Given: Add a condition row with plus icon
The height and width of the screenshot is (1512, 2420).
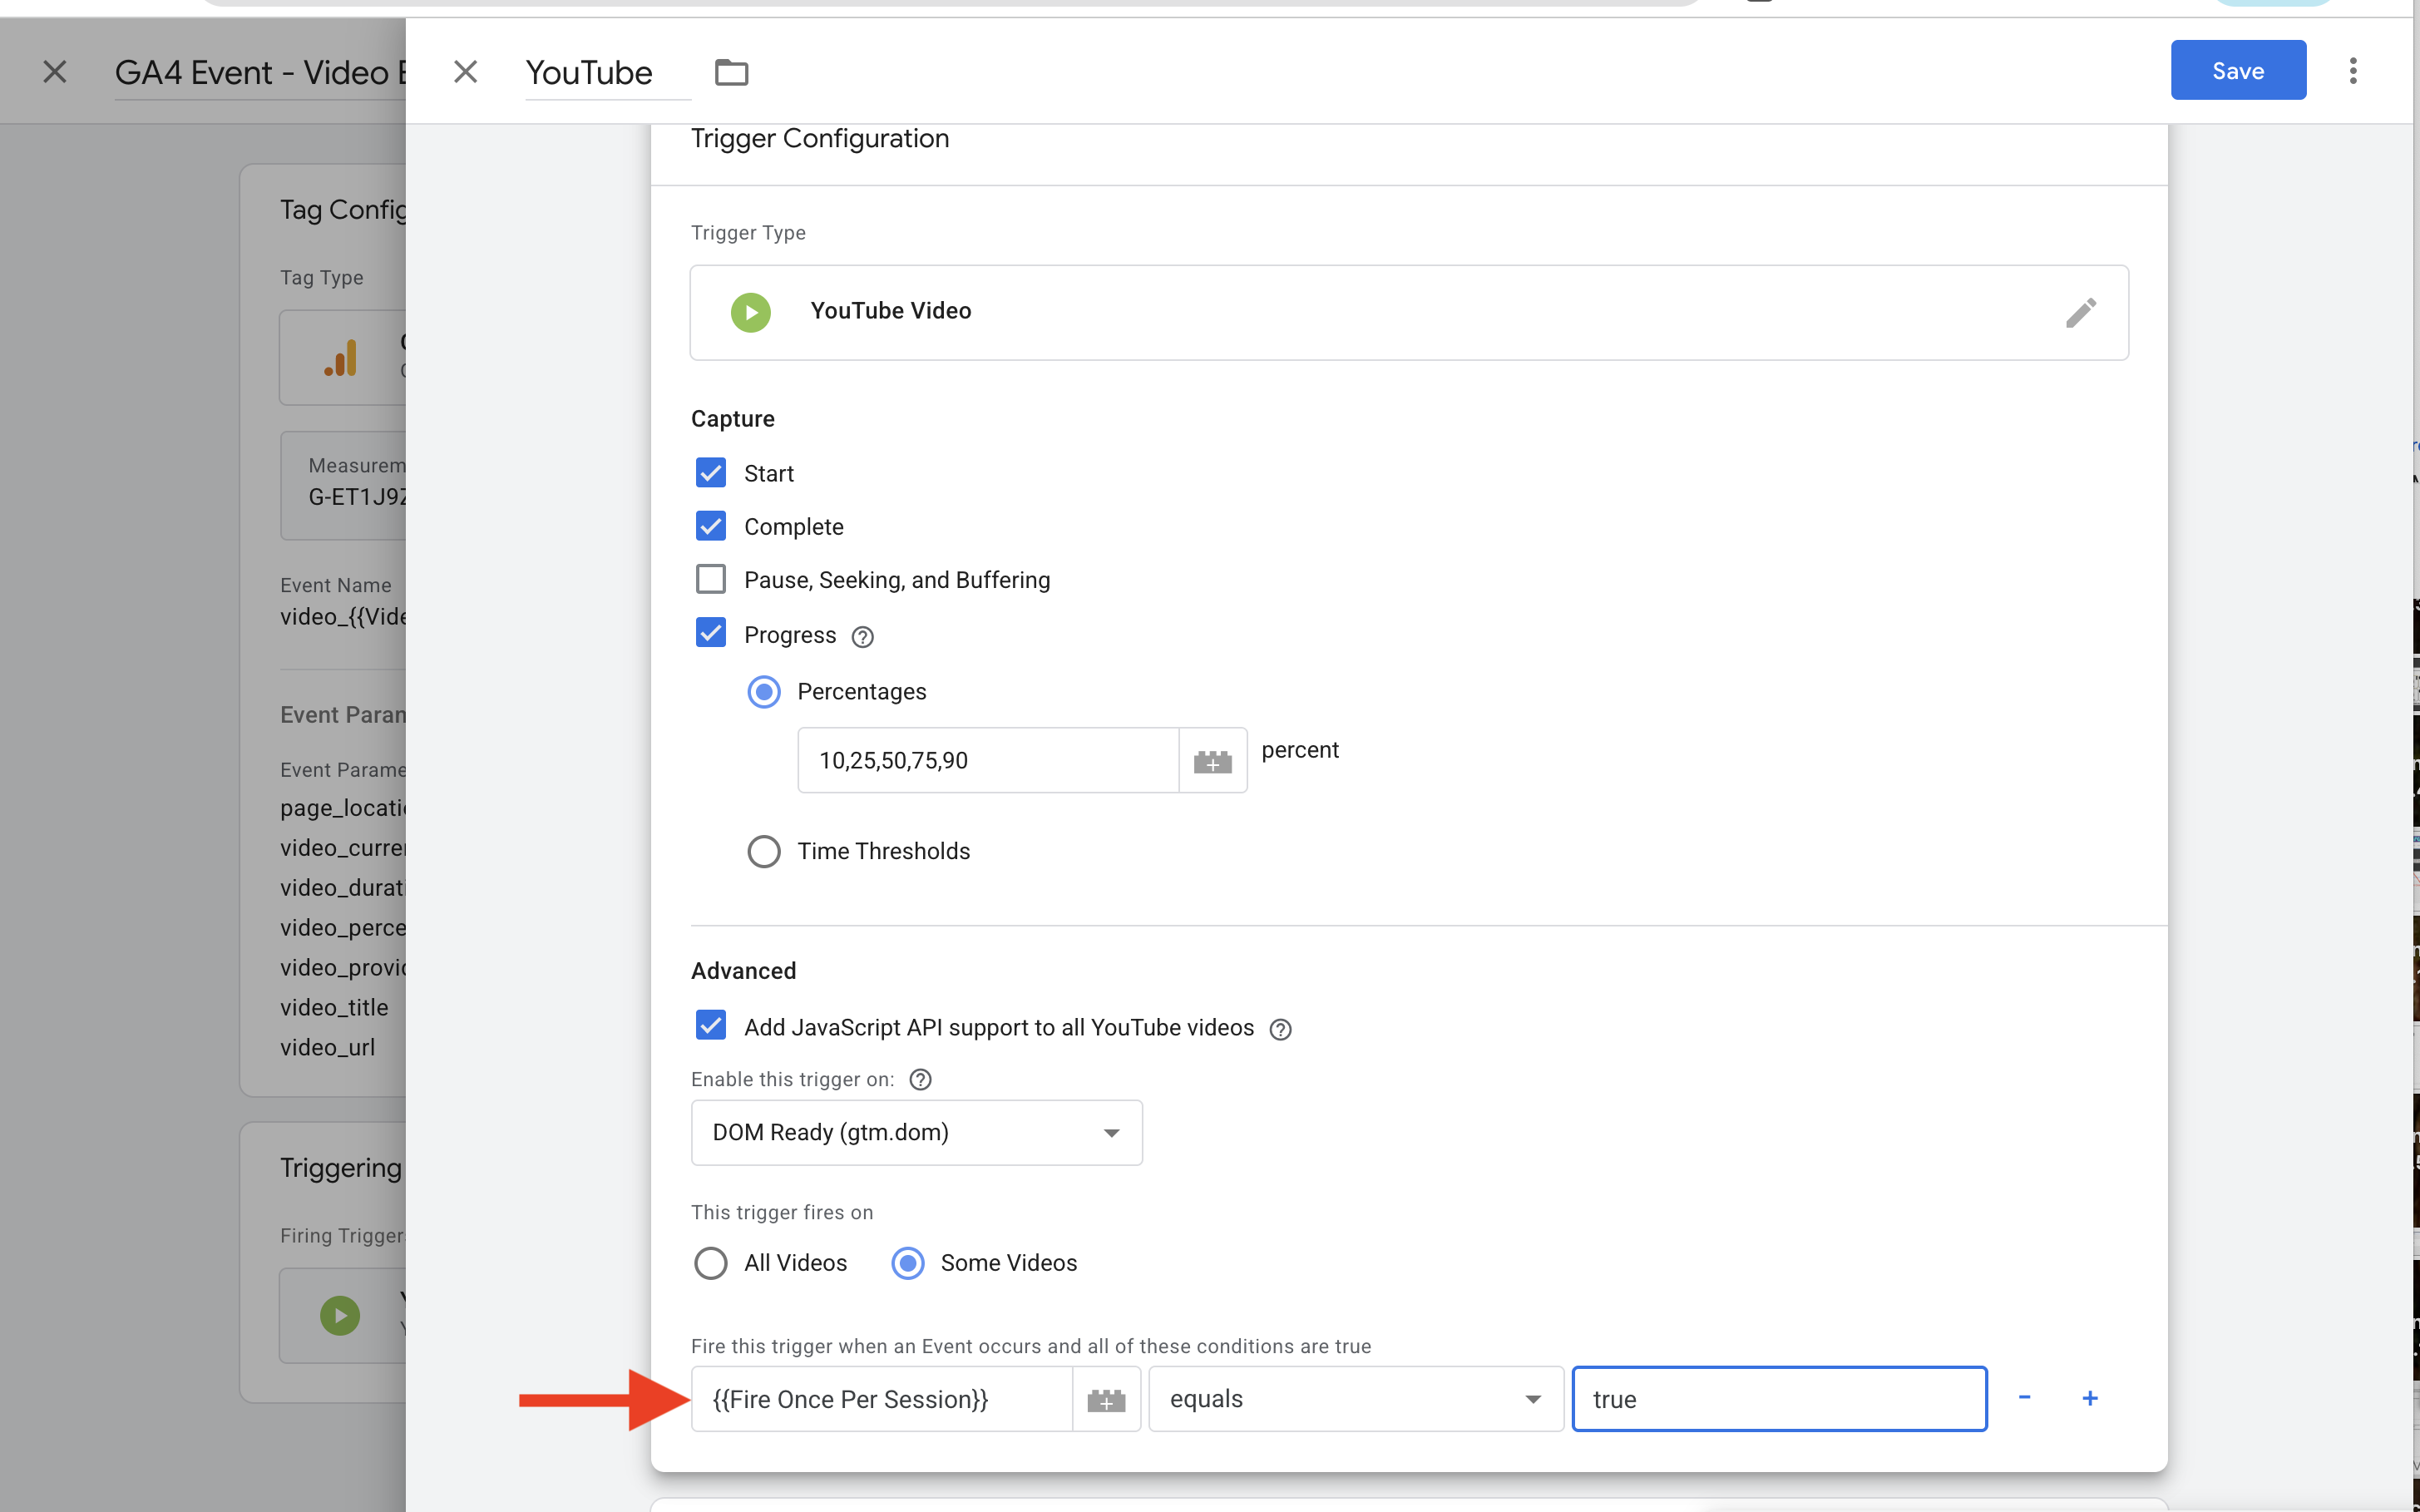Looking at the screenshot, I should point(2089,1398).
